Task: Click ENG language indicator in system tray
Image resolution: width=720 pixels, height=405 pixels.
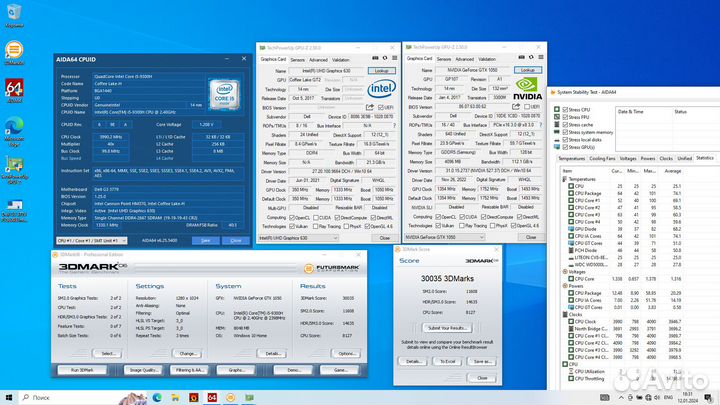Action: coord(668,397)
